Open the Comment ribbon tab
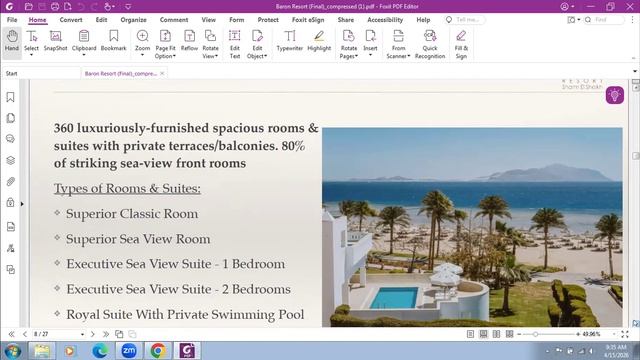640x360 pixels. coord(174,20)
